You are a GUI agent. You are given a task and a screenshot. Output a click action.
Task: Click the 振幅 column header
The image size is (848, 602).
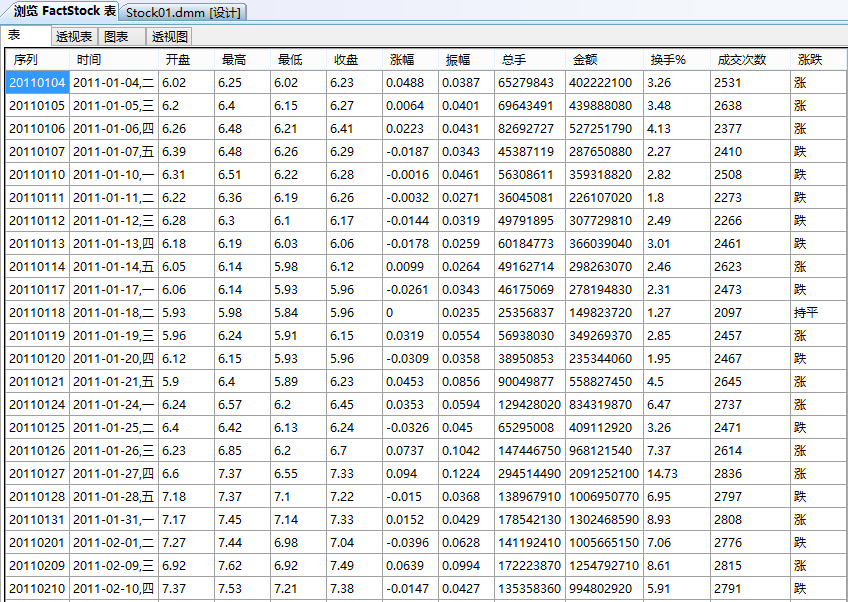467,59
